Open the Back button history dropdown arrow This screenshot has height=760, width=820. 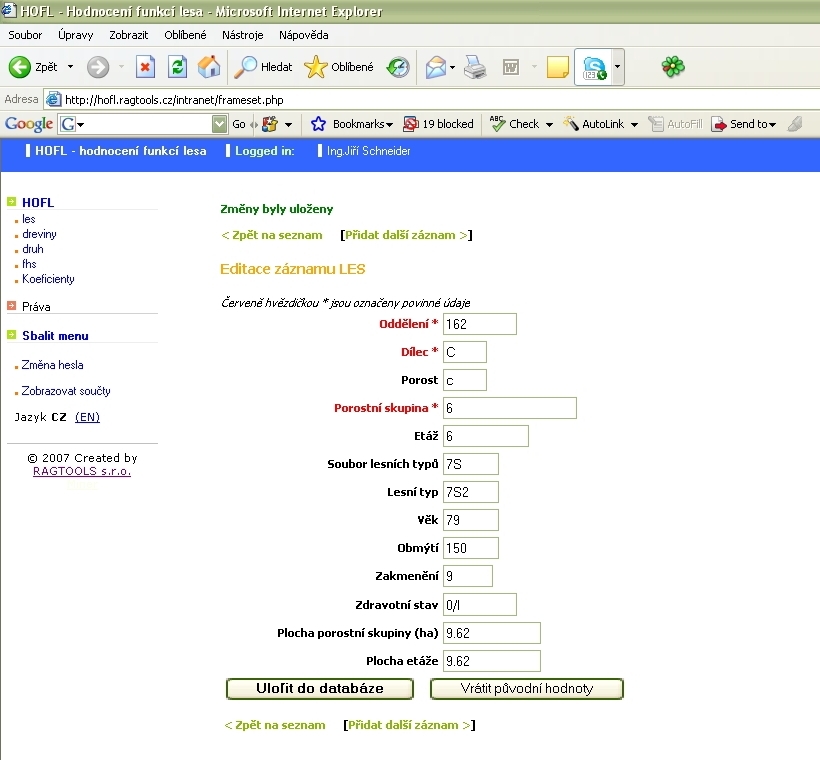point(70,67)
